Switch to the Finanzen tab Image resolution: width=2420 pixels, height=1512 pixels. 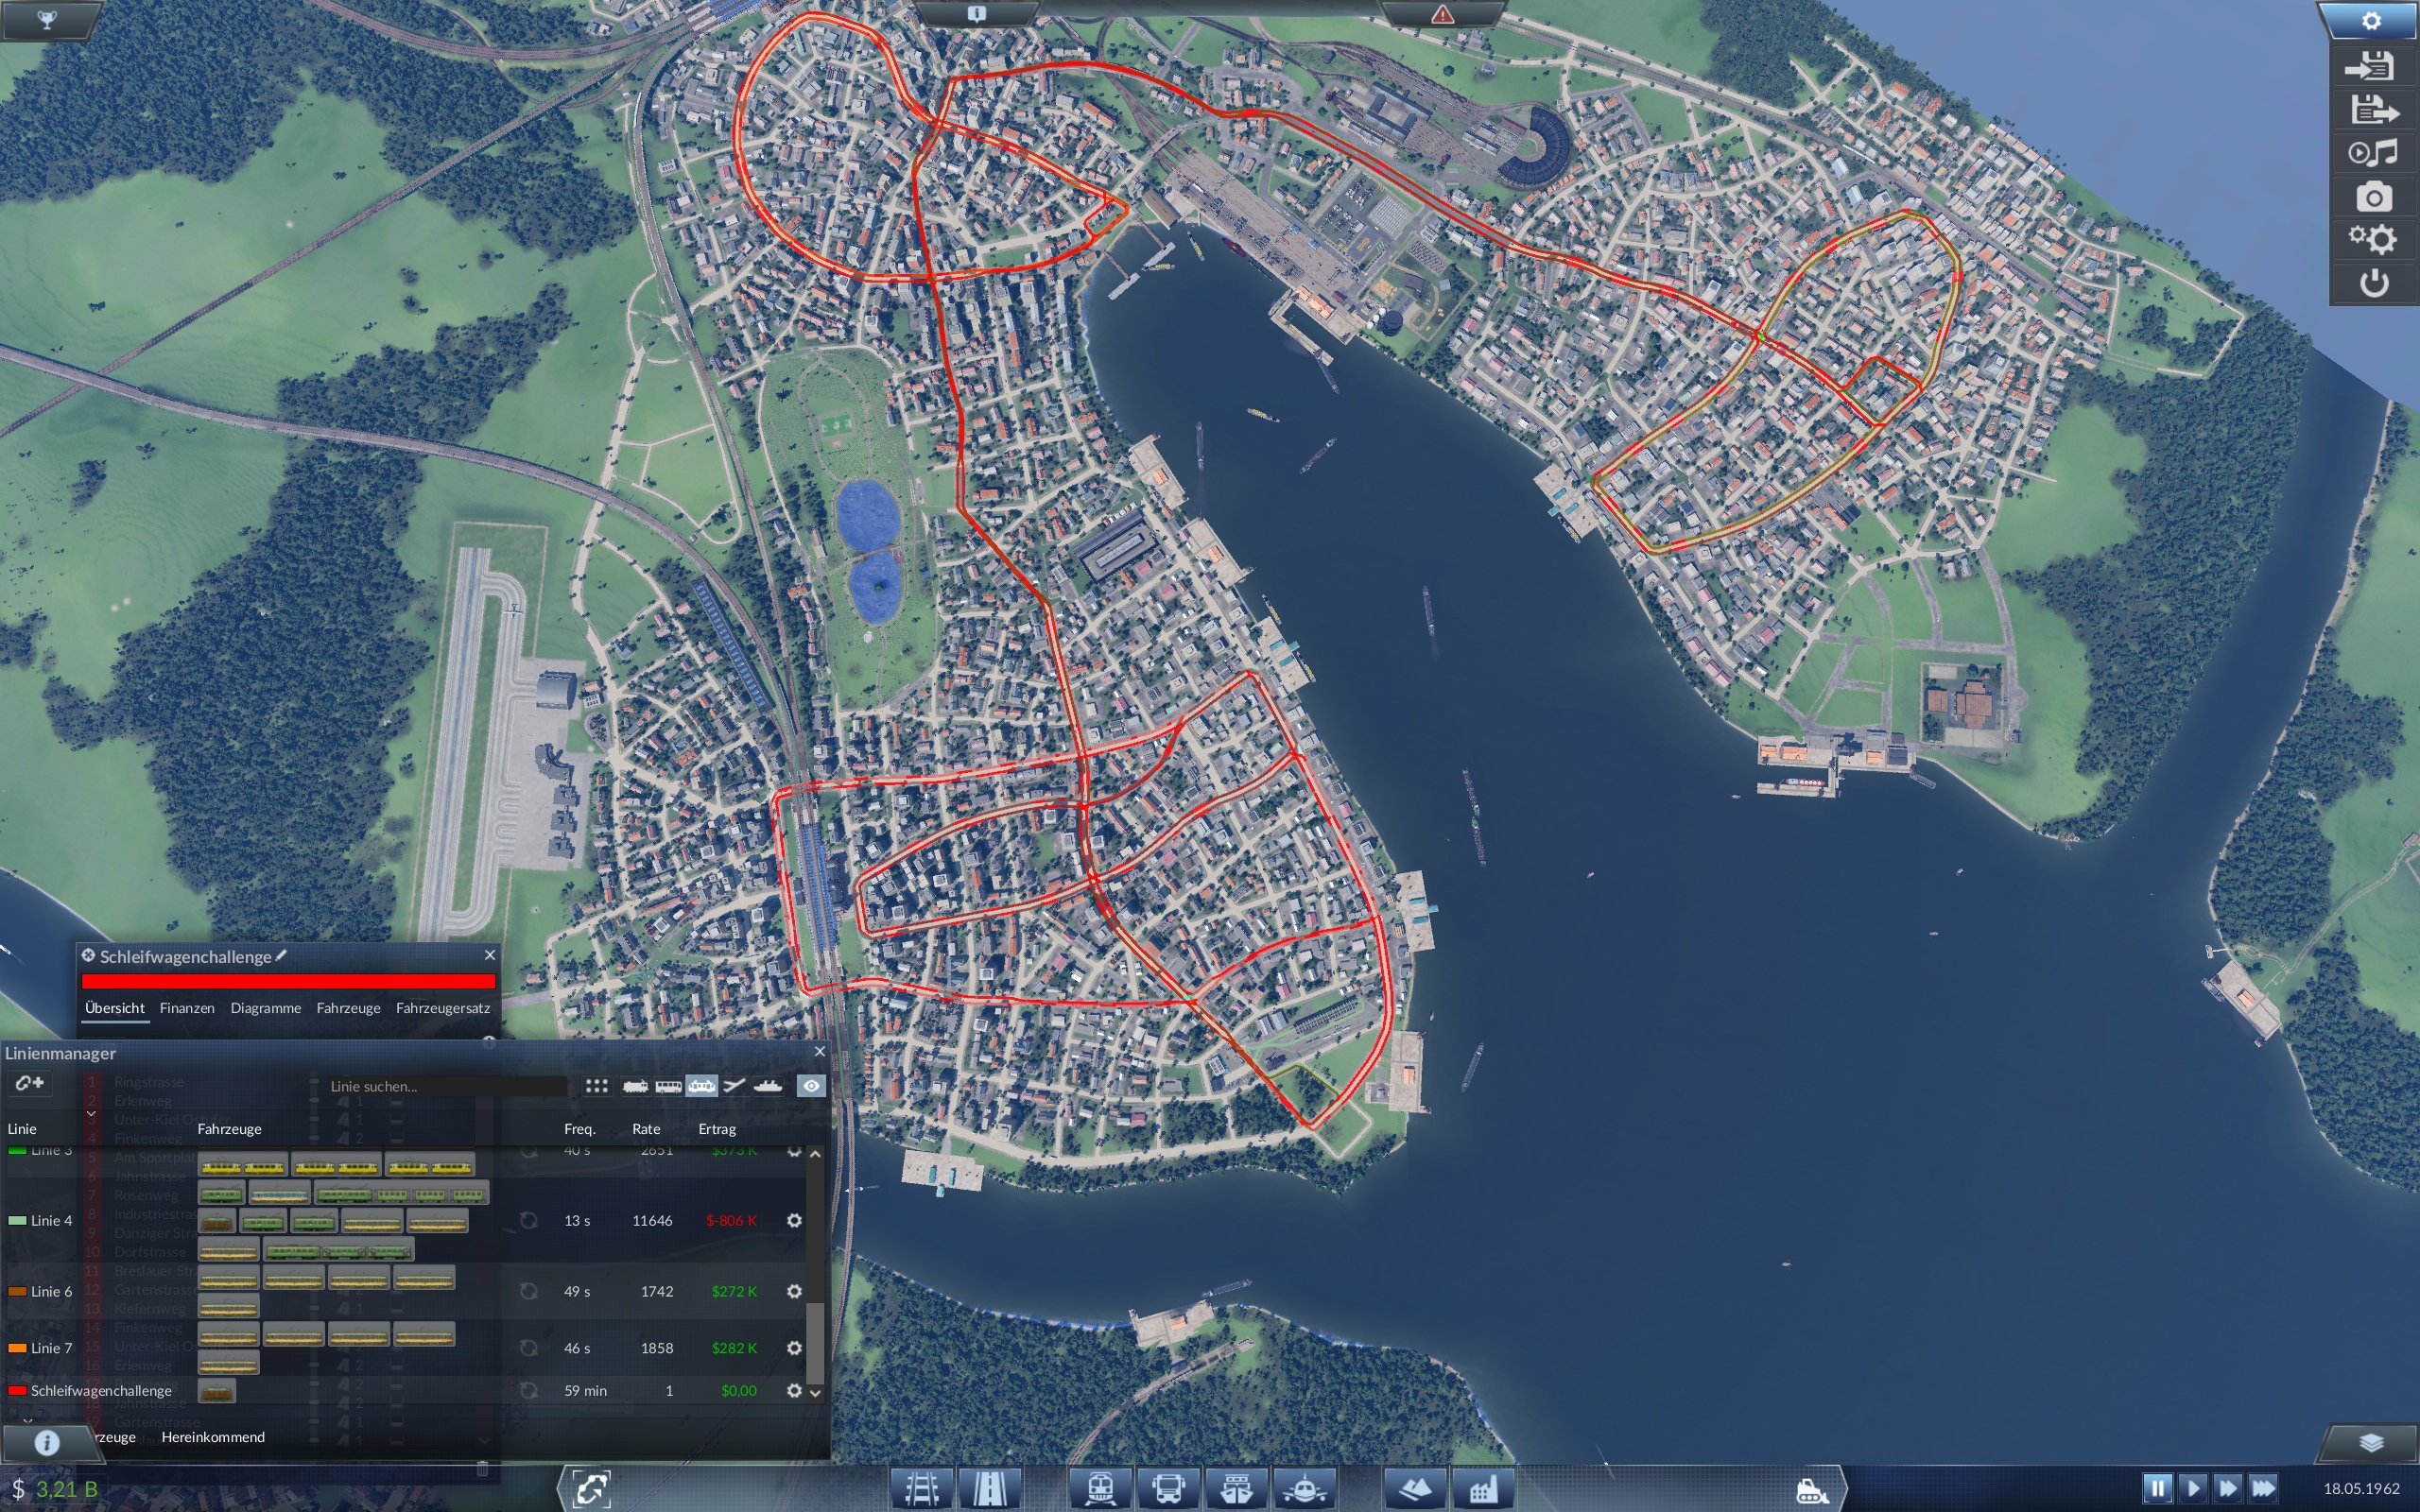[x=187, y=1008]
